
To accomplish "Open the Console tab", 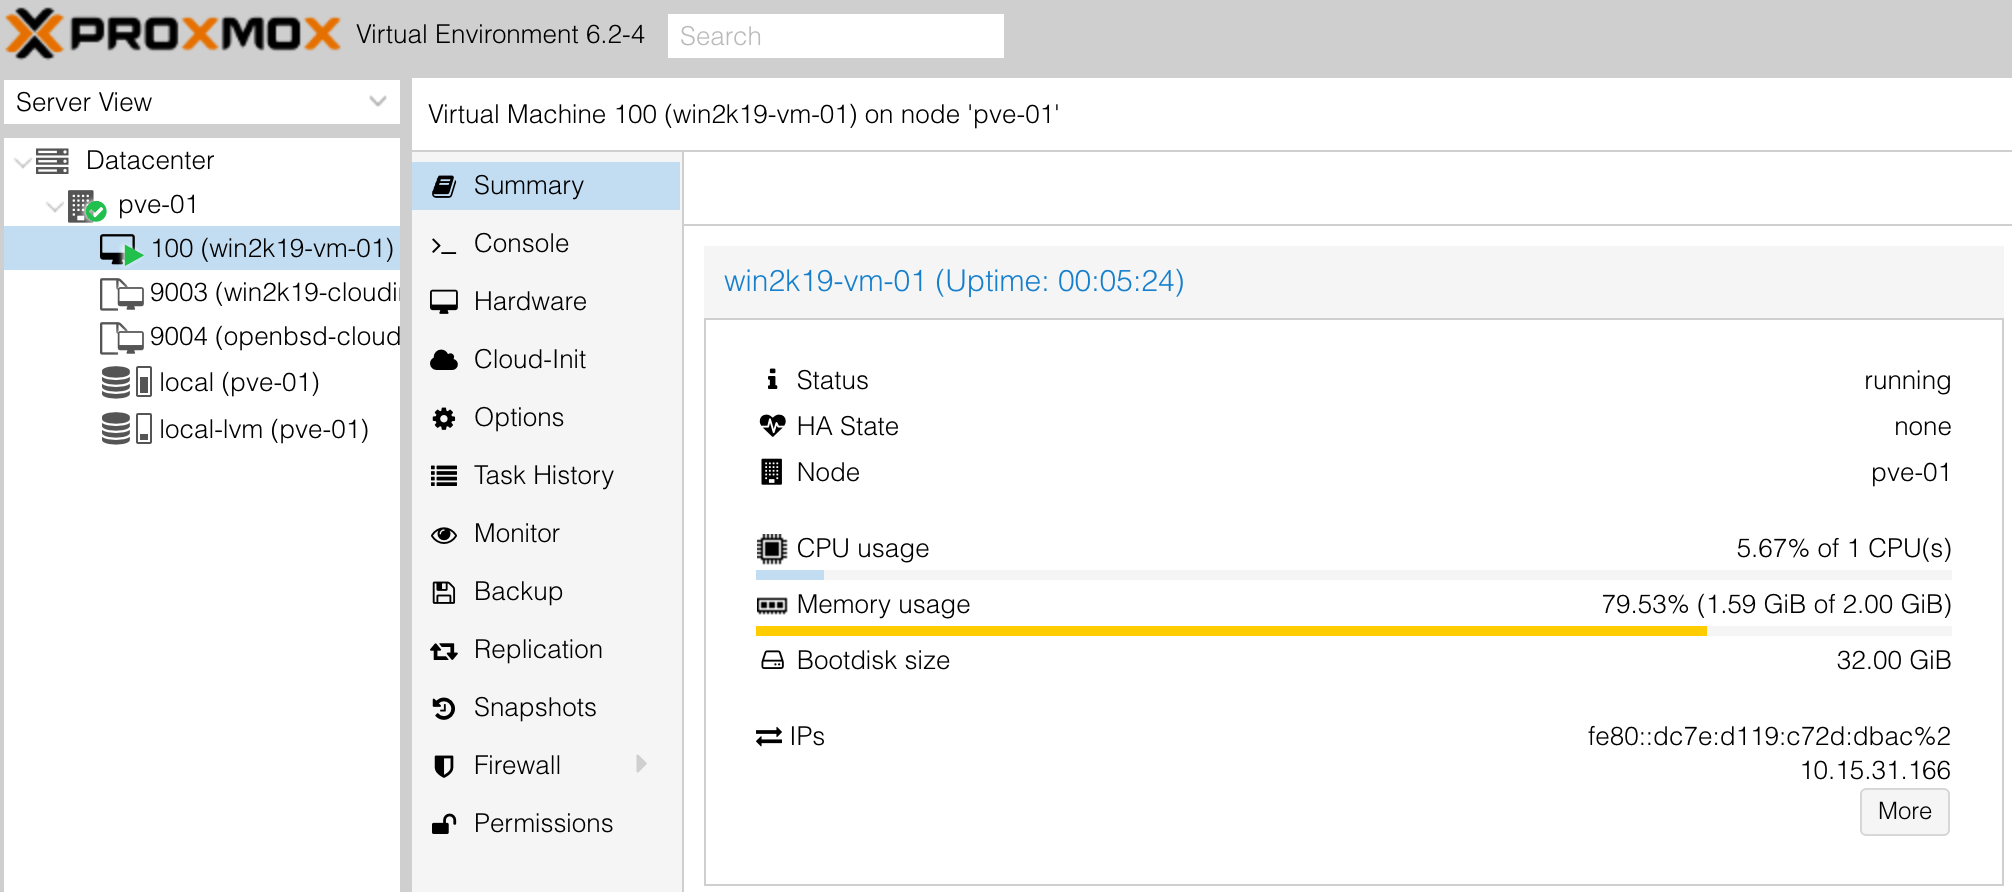I will (x=546, y=244).
